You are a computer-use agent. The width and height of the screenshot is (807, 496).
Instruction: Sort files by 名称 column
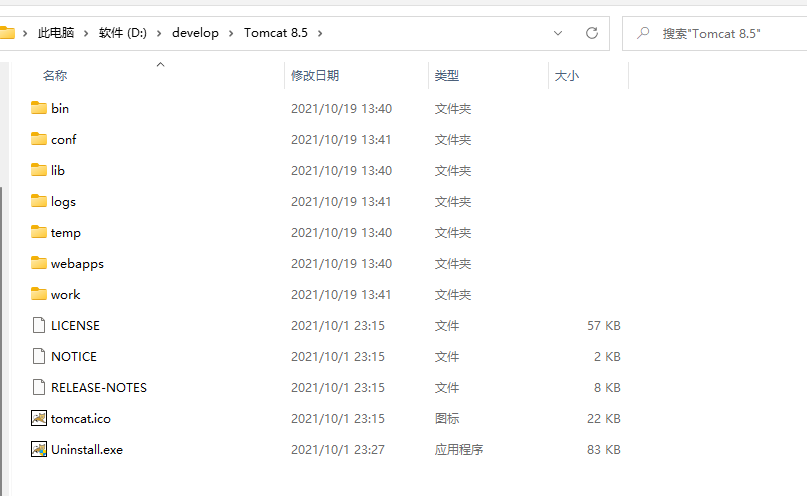[x=55, y=76]
